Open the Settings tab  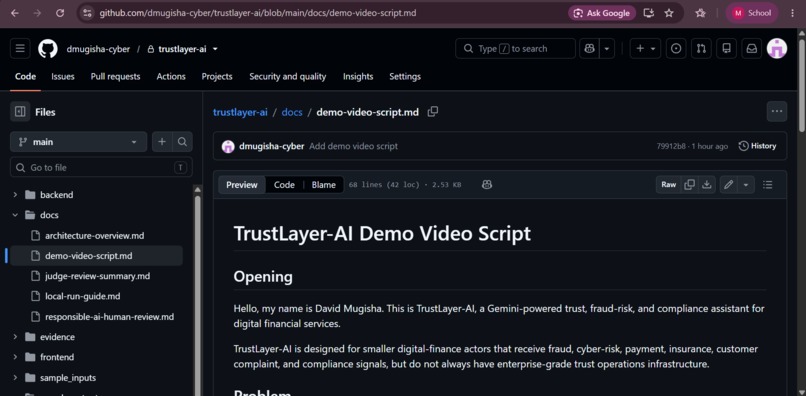pyautogui.click(x=405, y=77)
